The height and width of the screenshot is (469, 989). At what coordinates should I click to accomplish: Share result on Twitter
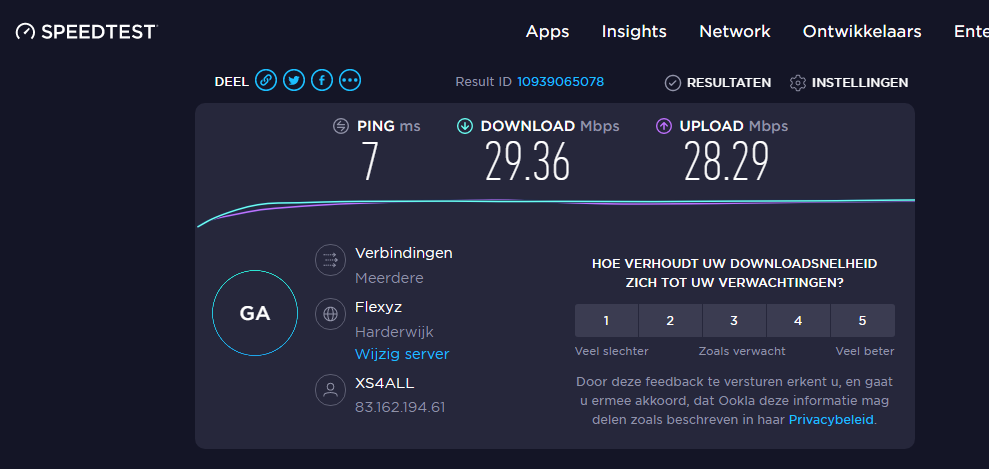(293, 81)
